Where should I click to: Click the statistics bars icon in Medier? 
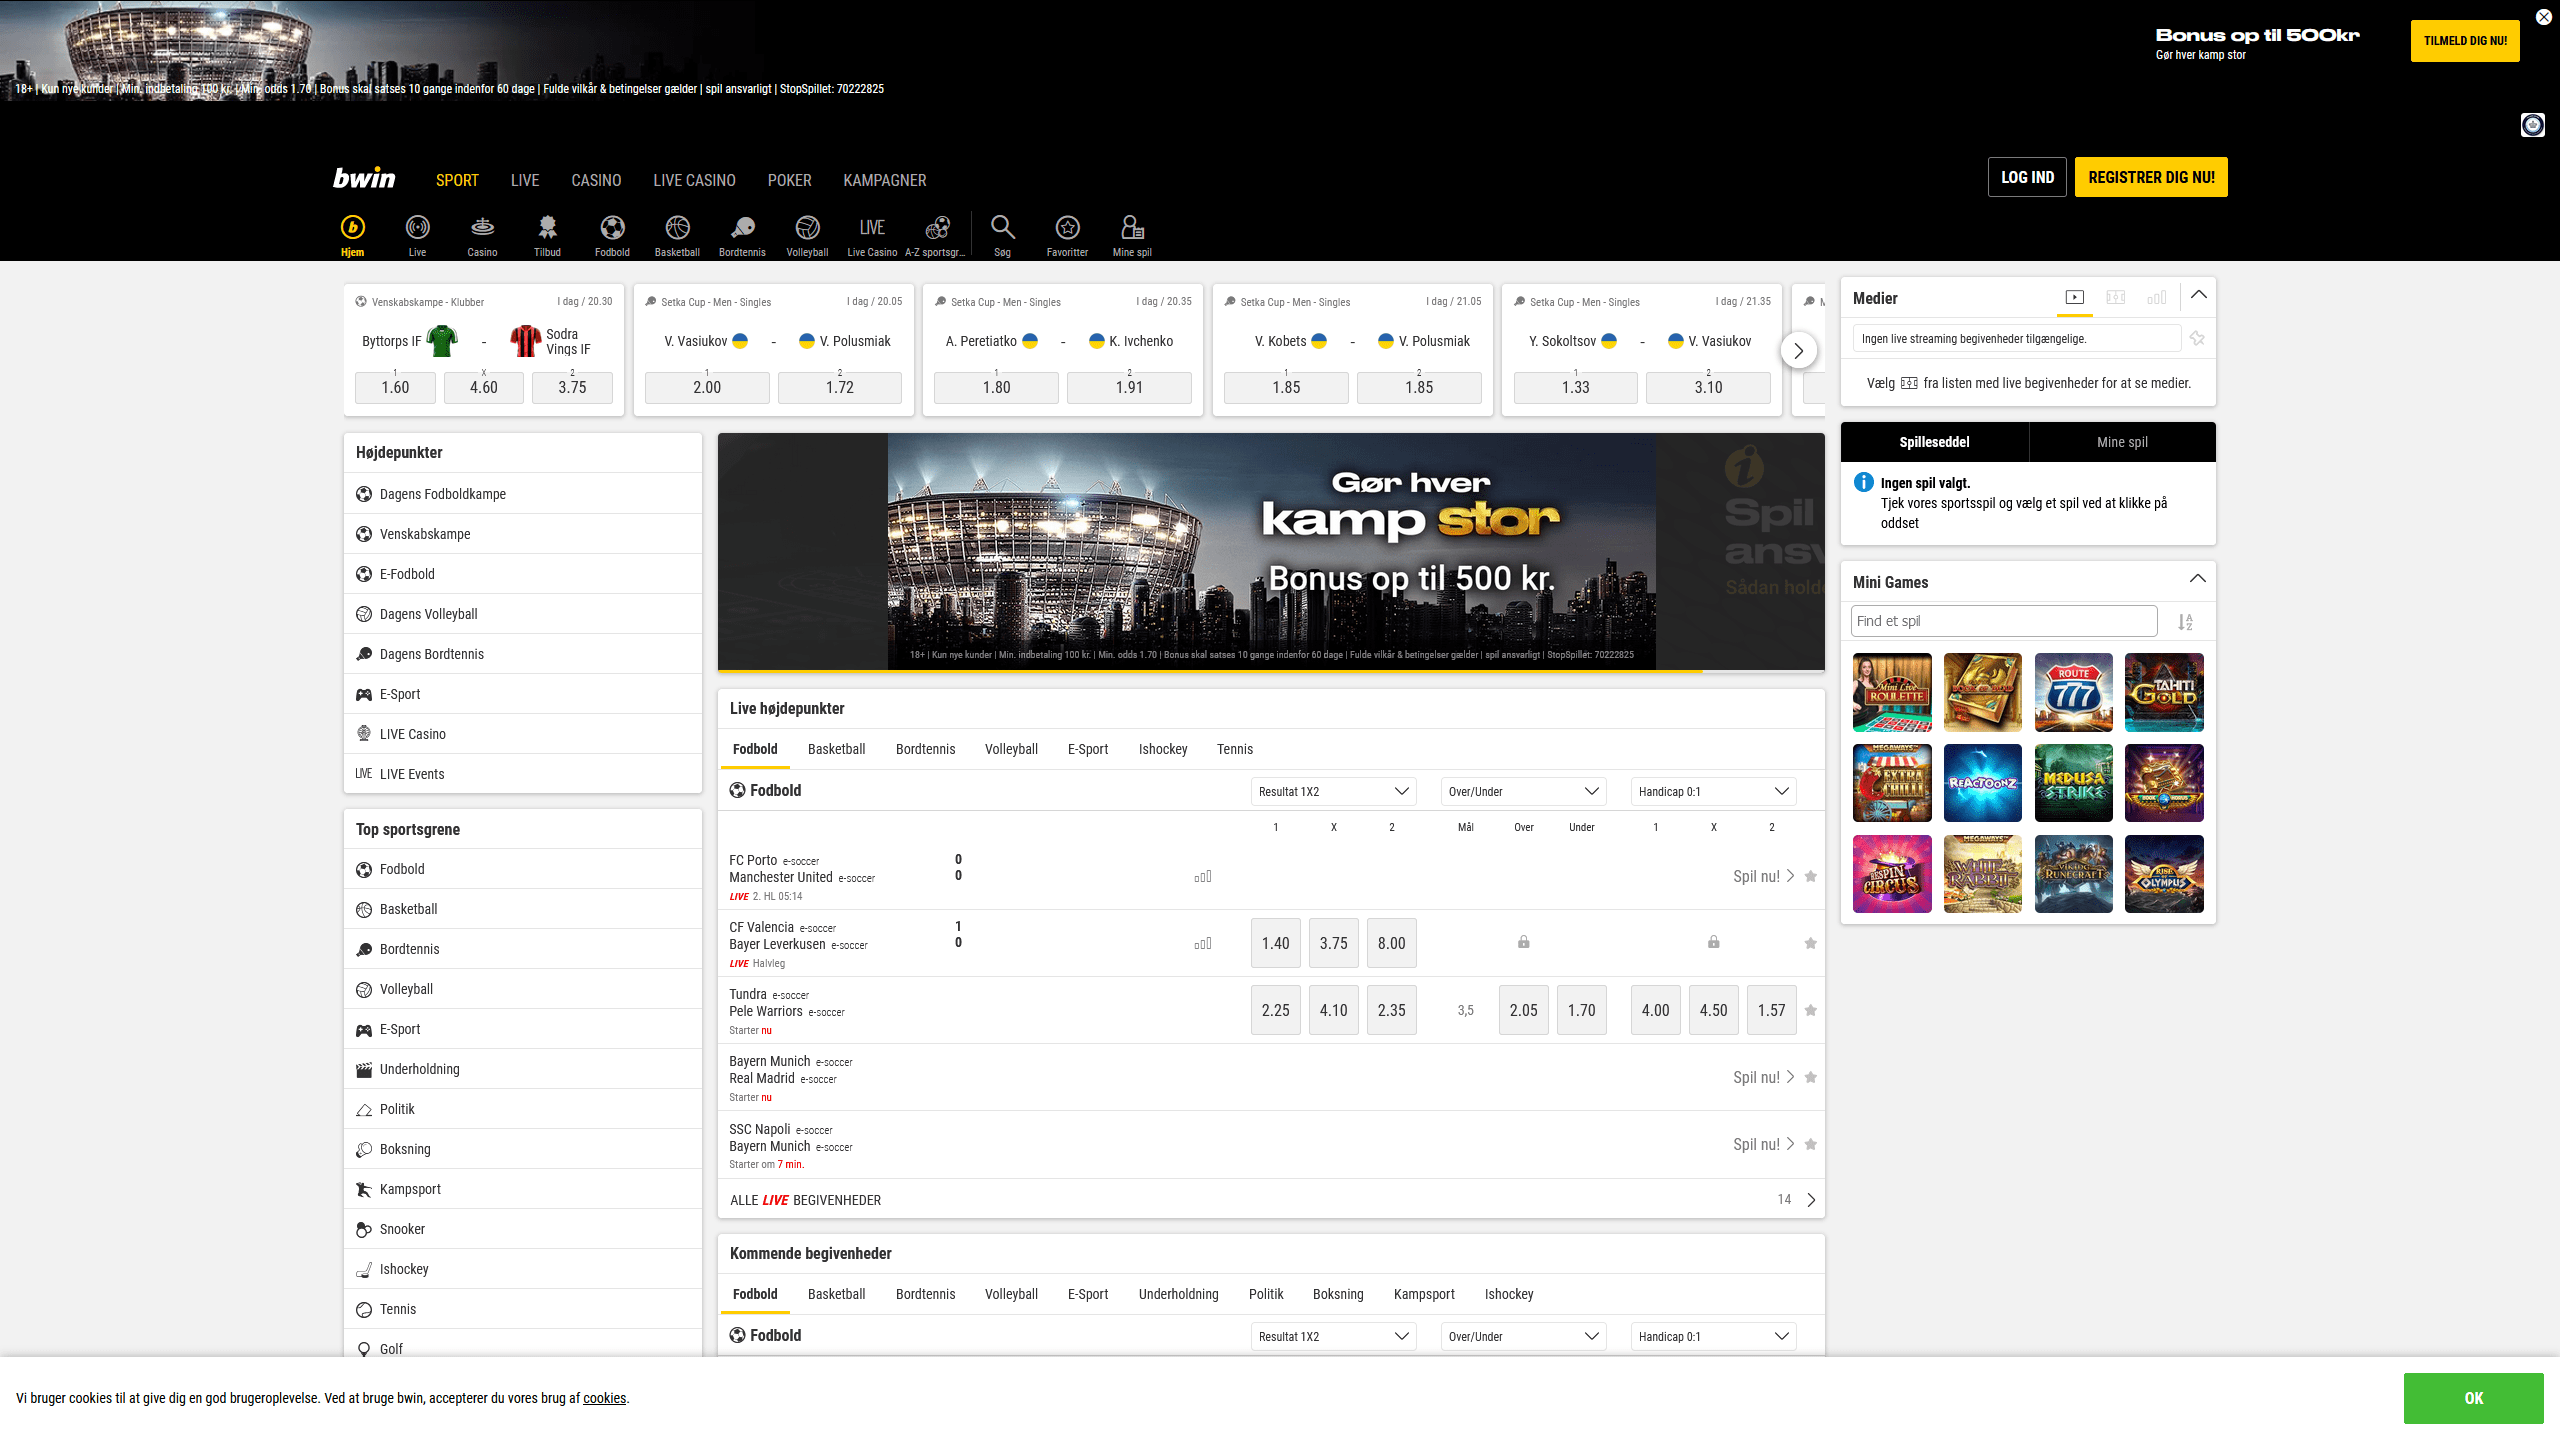(x=2156, y=297)
